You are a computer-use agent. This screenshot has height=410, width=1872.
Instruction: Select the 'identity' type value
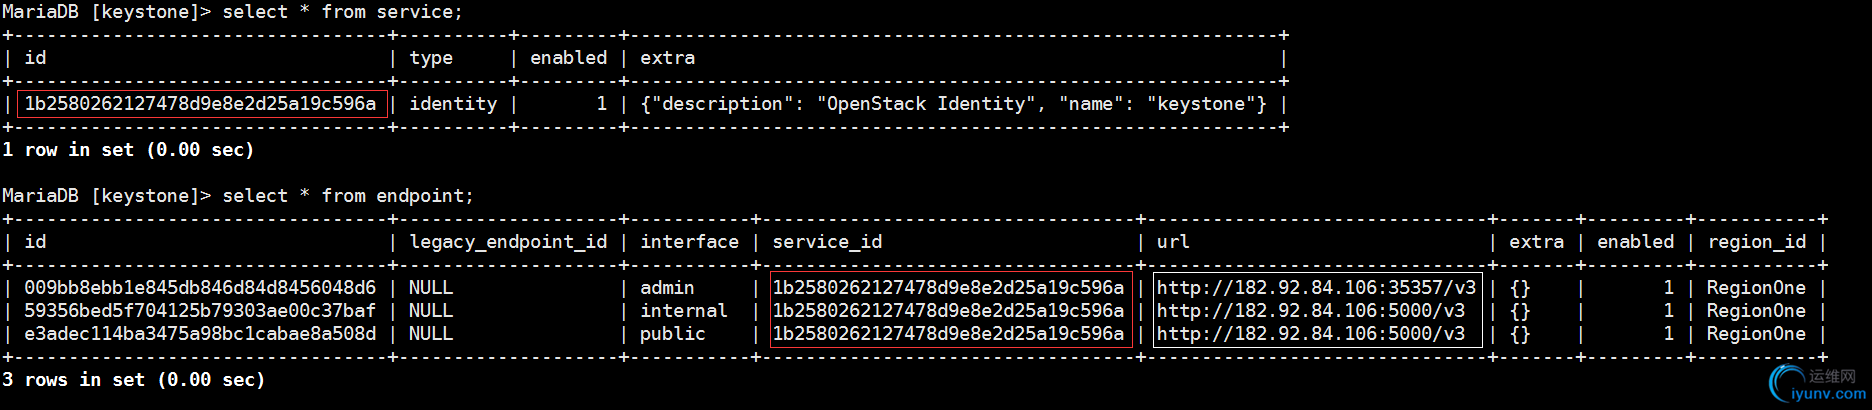(x=453, y=104)
